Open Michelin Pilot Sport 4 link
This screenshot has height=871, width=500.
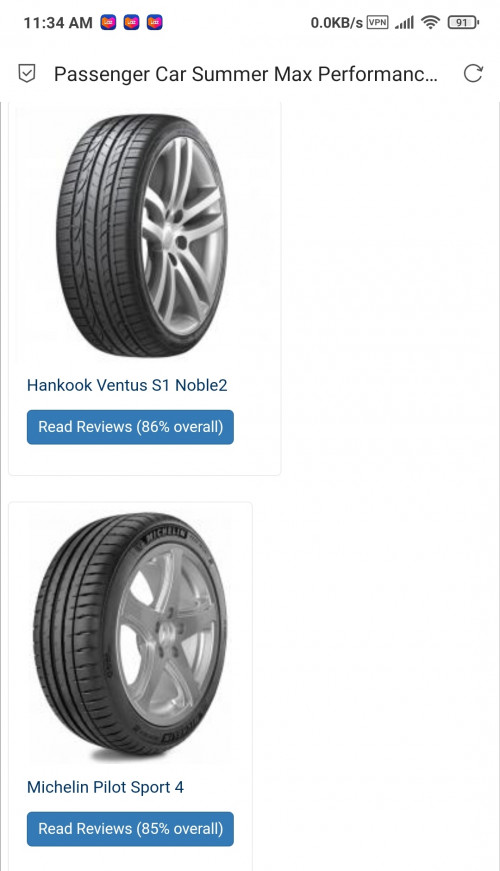click(106, 787)
